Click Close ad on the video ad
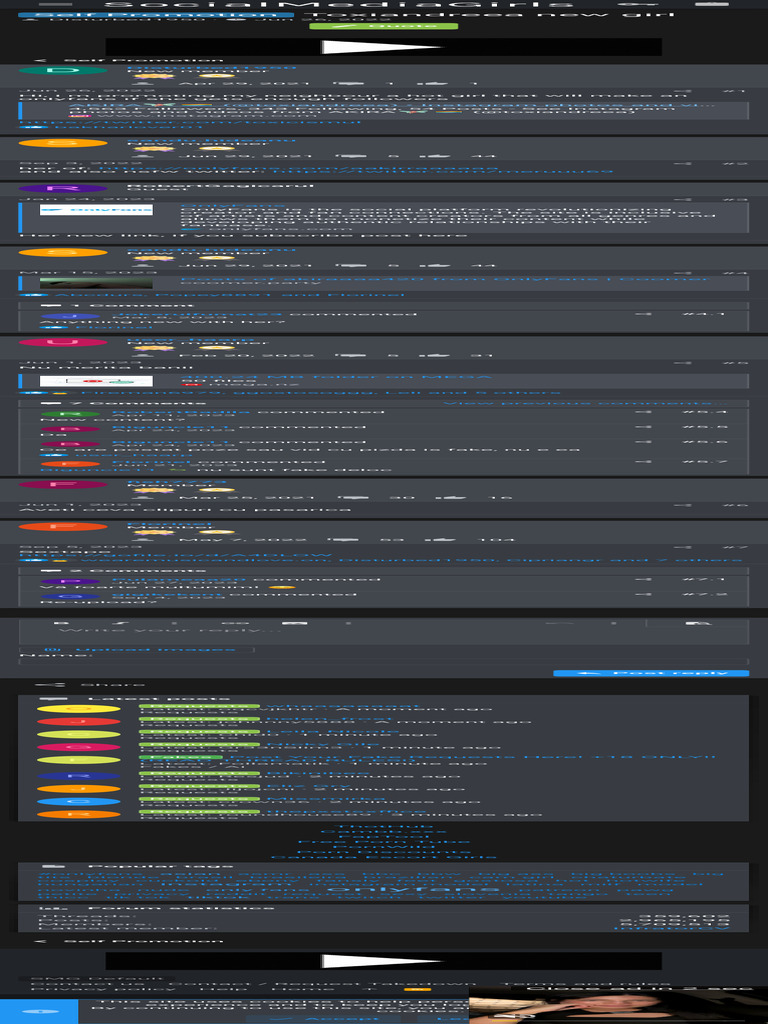 coord(639,989)
